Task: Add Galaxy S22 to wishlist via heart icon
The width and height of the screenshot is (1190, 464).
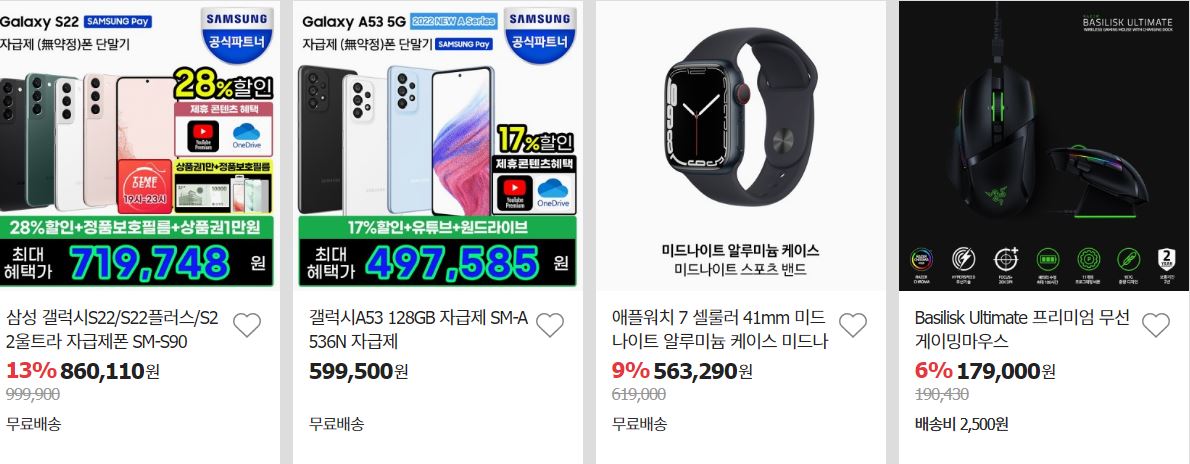Action: coord(247,325)
